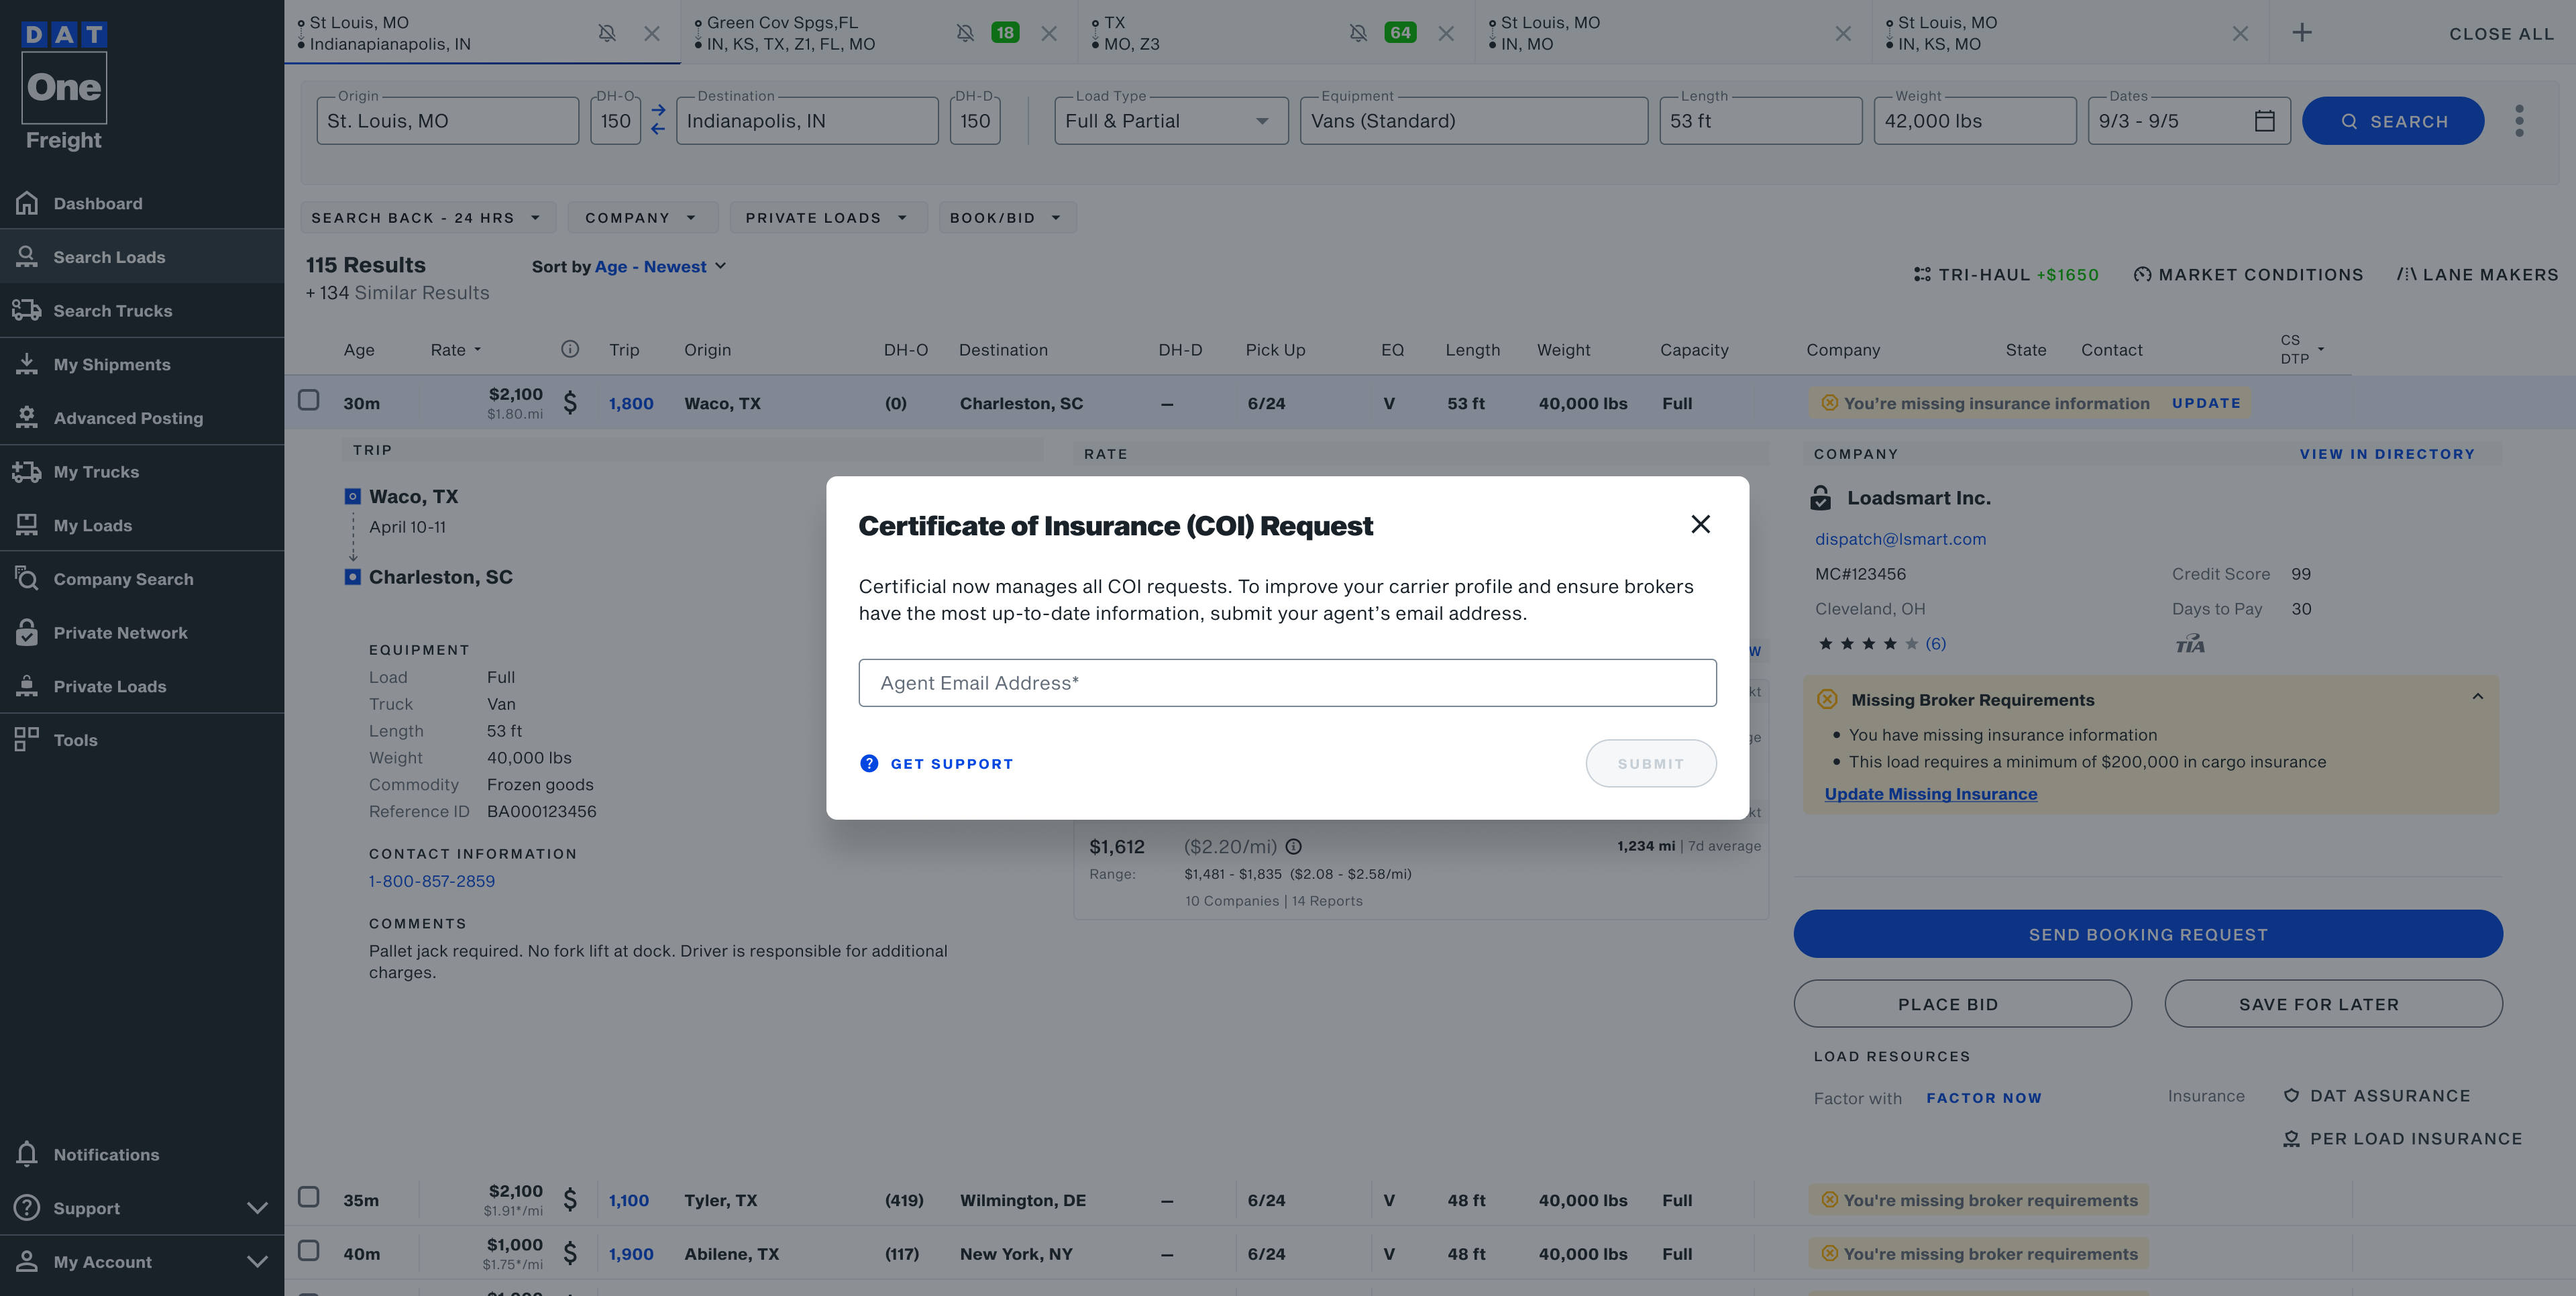The width and height of the screenshot is (2576, 1296).
Task: Click the rate info circle icon in header
Action: click(570, 349)
